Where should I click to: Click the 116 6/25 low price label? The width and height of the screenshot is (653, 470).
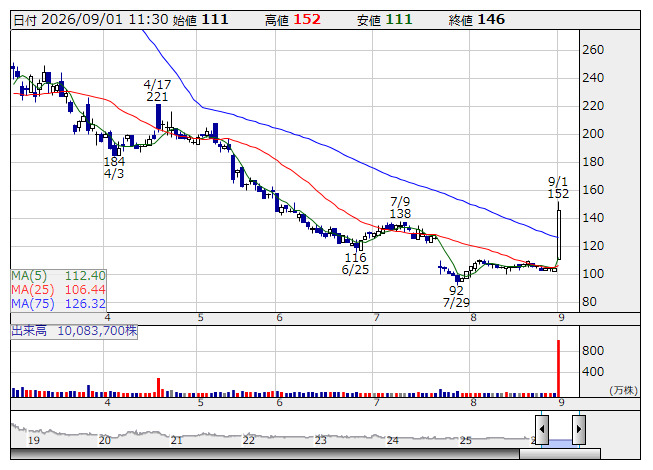(355, 264)
